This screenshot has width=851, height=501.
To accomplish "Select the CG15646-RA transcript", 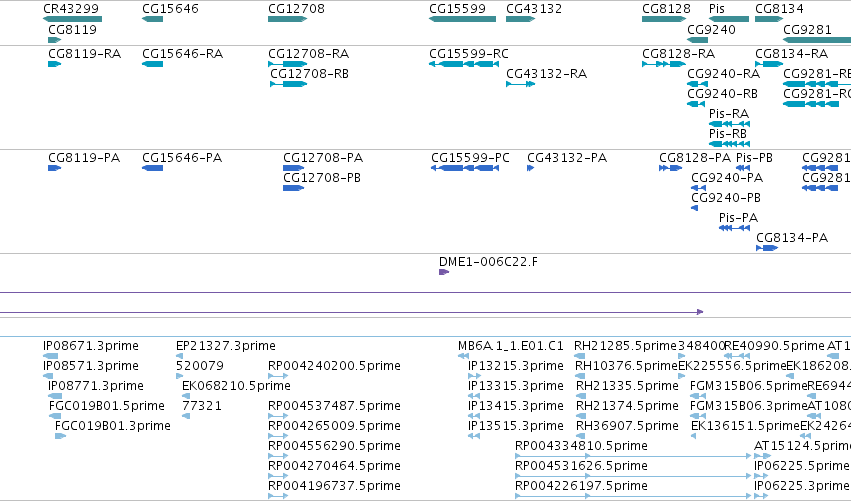I will coord(153,64).
